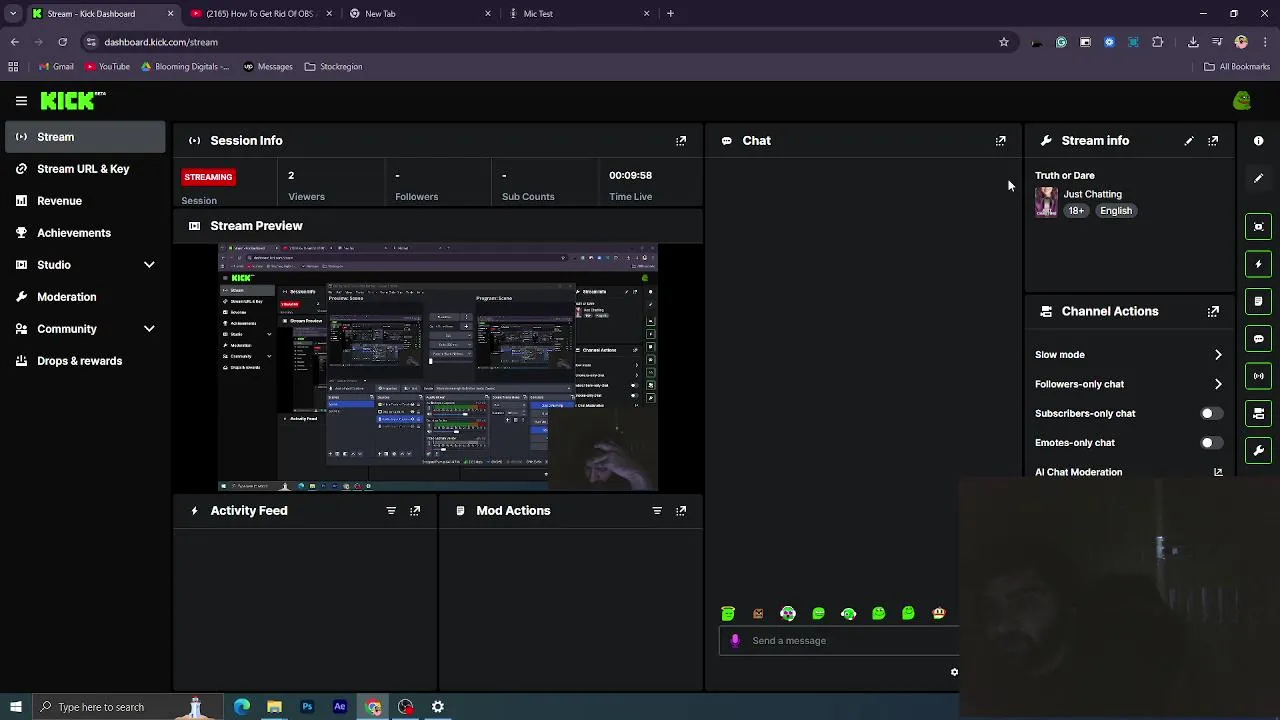Open OBS Studio from the taskbar
Screen dimensions: 1280x720
[x=405, y=707]
